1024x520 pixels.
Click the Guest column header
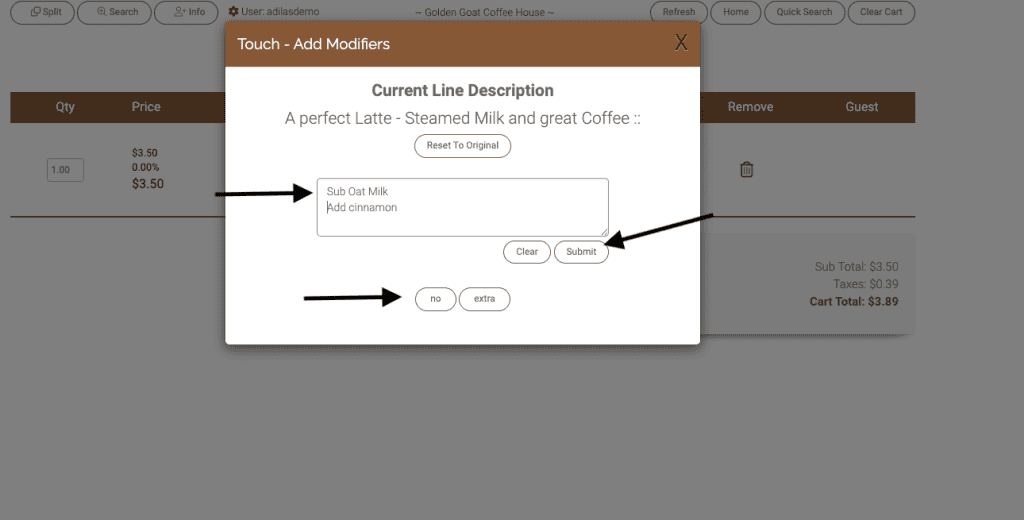point(861,107)
